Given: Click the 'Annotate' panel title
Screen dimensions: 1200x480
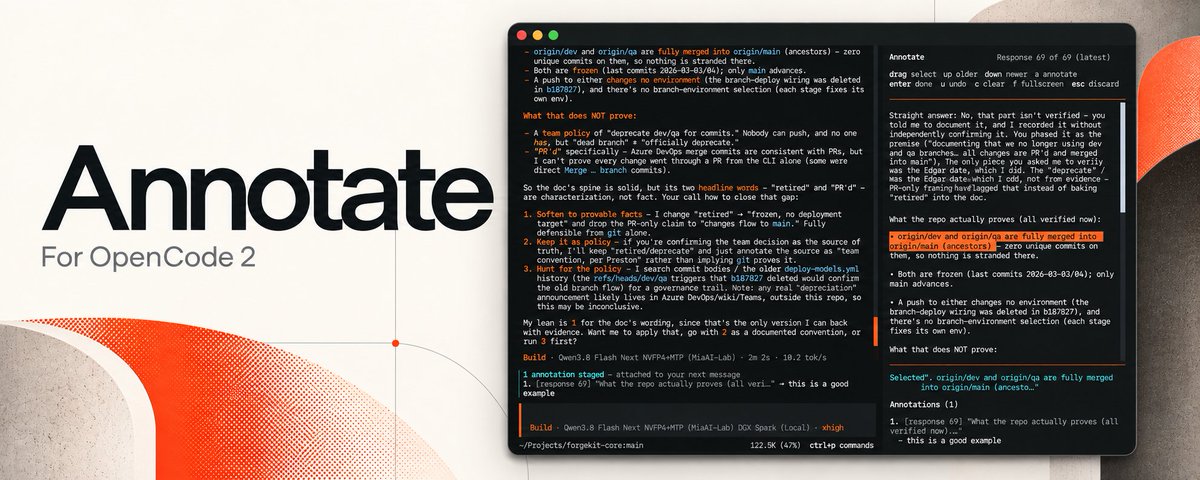Looking at the screenshot, I should click(906, 57).
